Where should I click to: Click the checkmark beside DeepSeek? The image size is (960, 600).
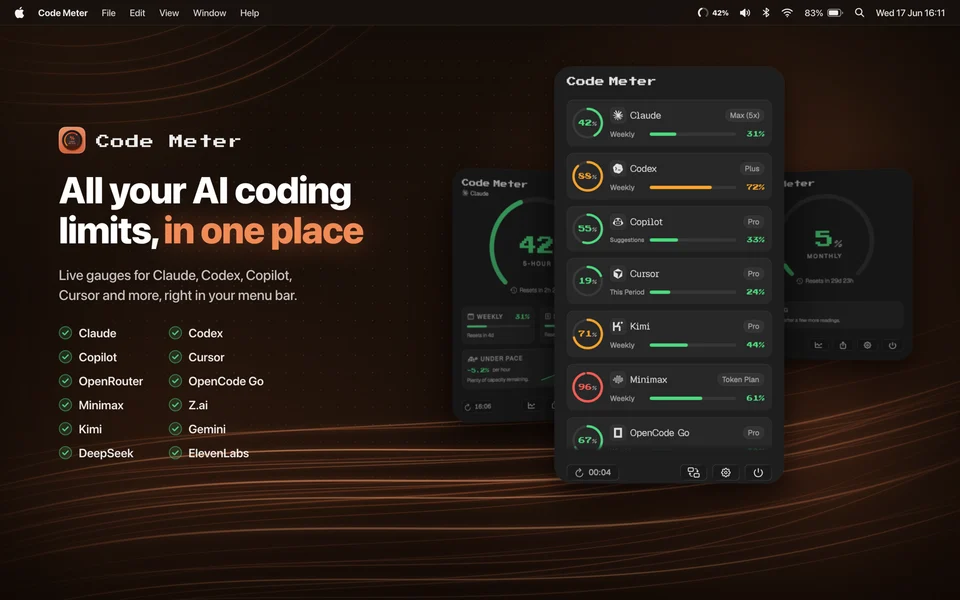(66, 453)
